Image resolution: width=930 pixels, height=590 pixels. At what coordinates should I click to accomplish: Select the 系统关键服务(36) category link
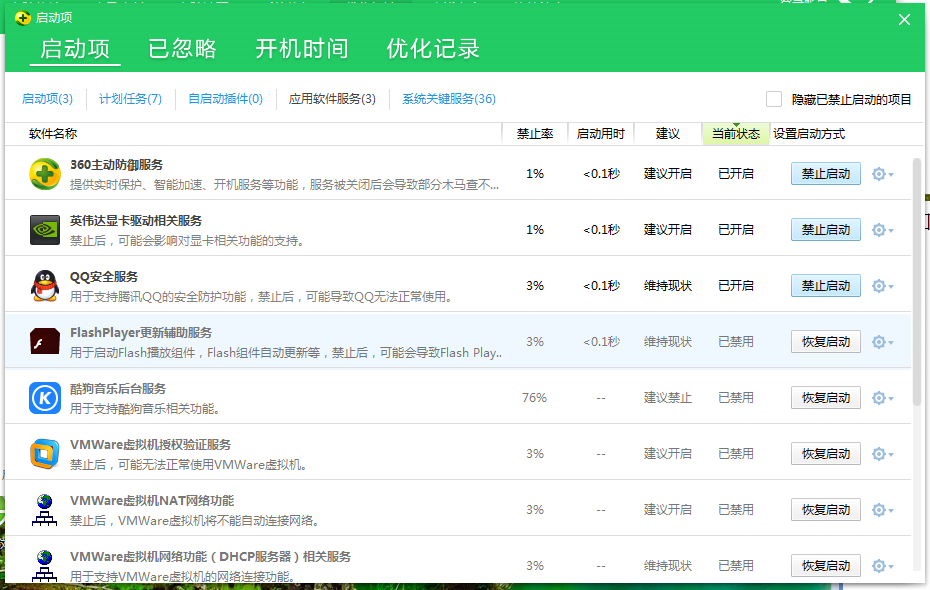(449, 99)
